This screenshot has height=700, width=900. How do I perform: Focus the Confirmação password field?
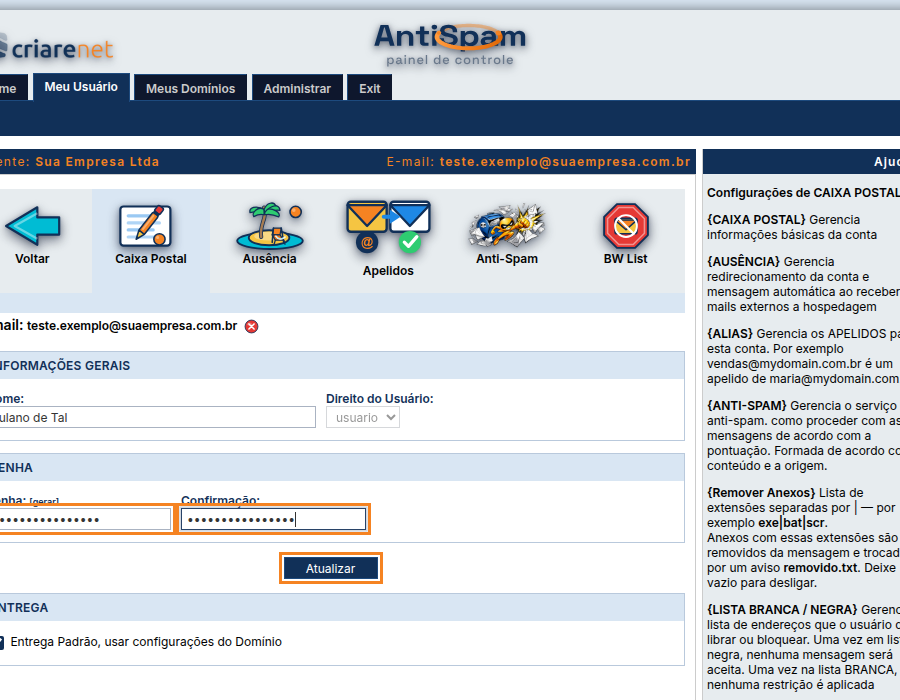pos(273,519)
